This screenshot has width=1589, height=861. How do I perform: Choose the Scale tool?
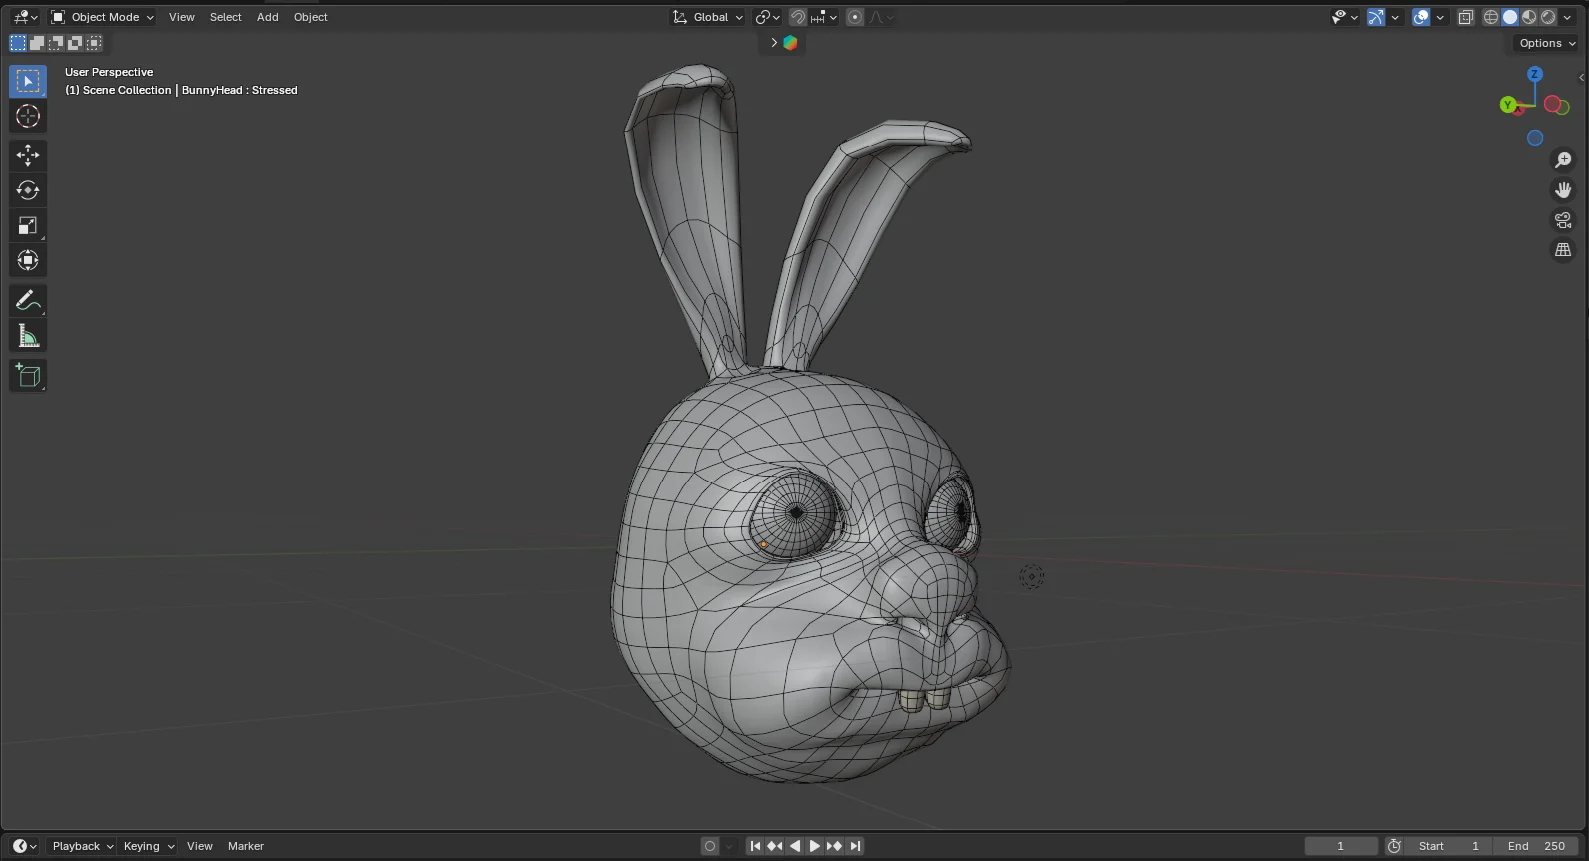point(28,226)
